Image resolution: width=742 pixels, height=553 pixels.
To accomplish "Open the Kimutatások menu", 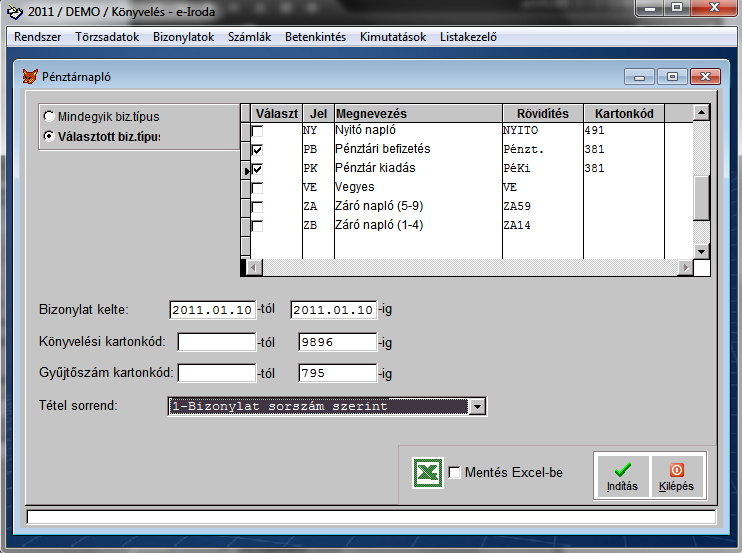I will [393, 37].
